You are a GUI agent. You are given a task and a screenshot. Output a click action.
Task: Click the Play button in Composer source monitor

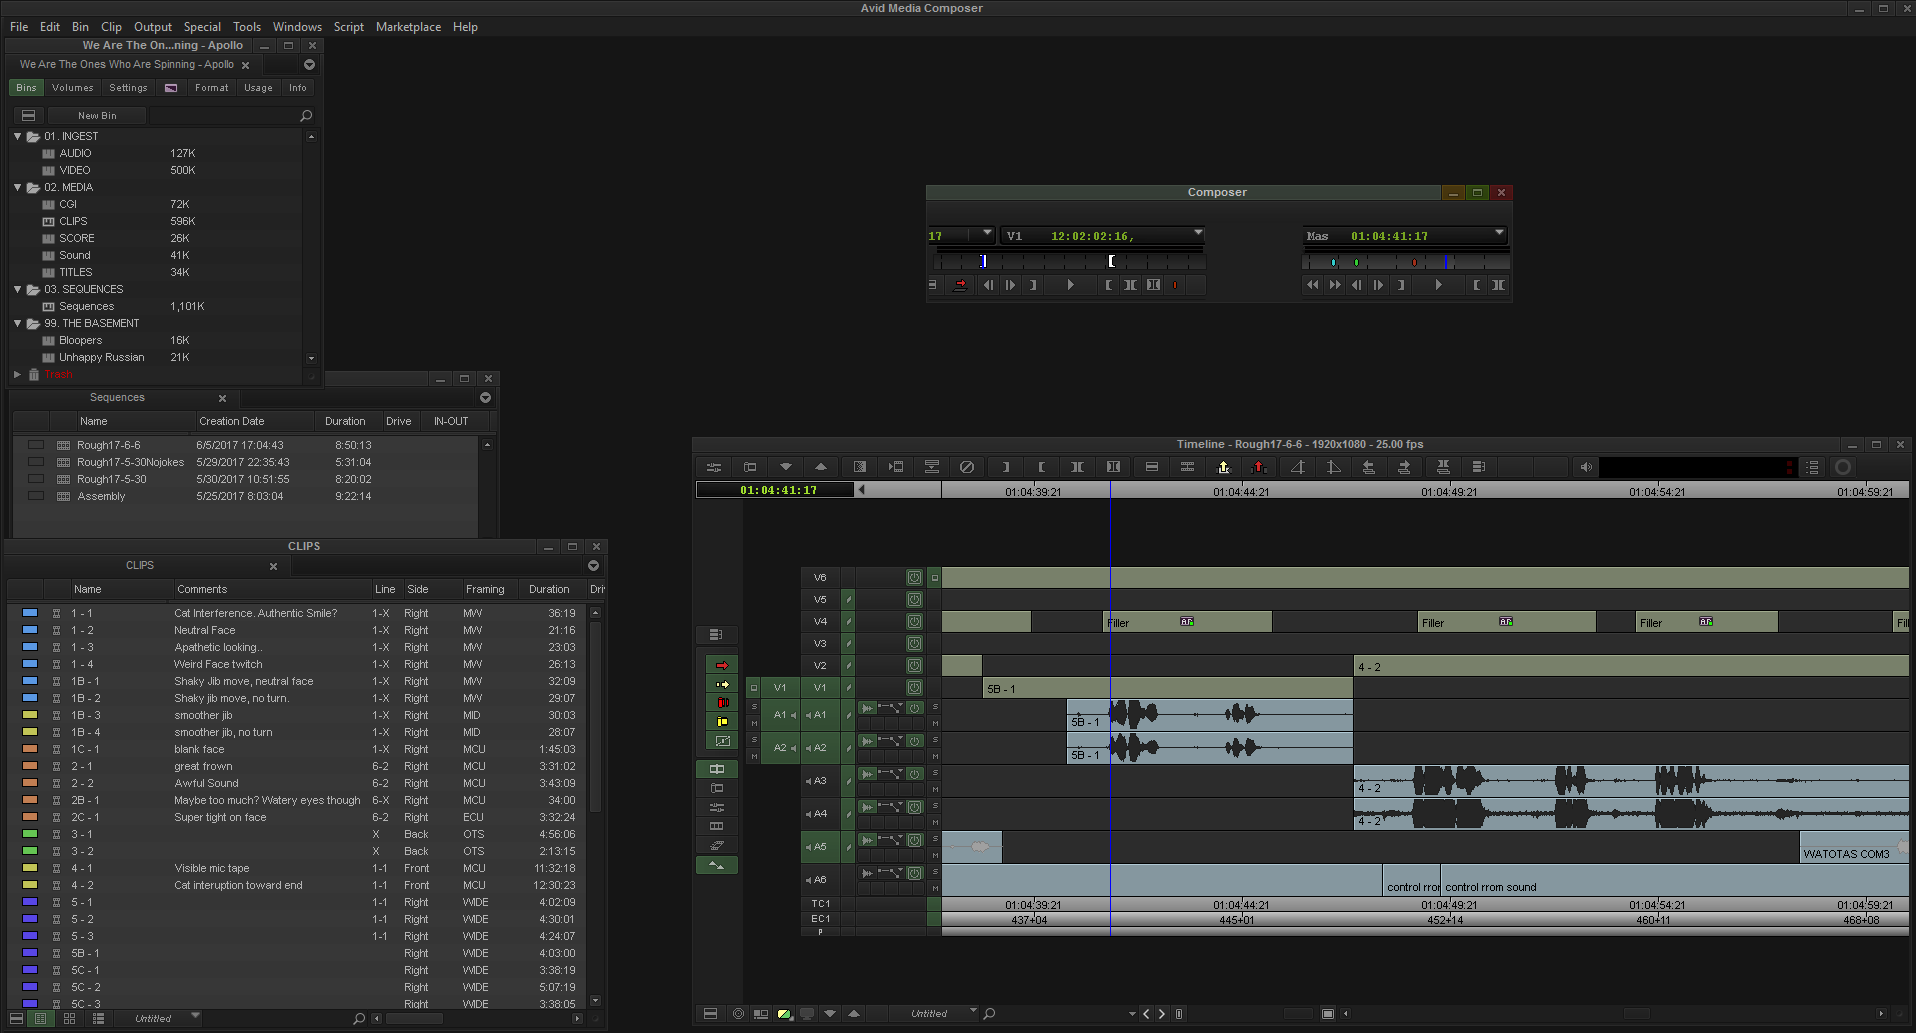(1070, 285)
